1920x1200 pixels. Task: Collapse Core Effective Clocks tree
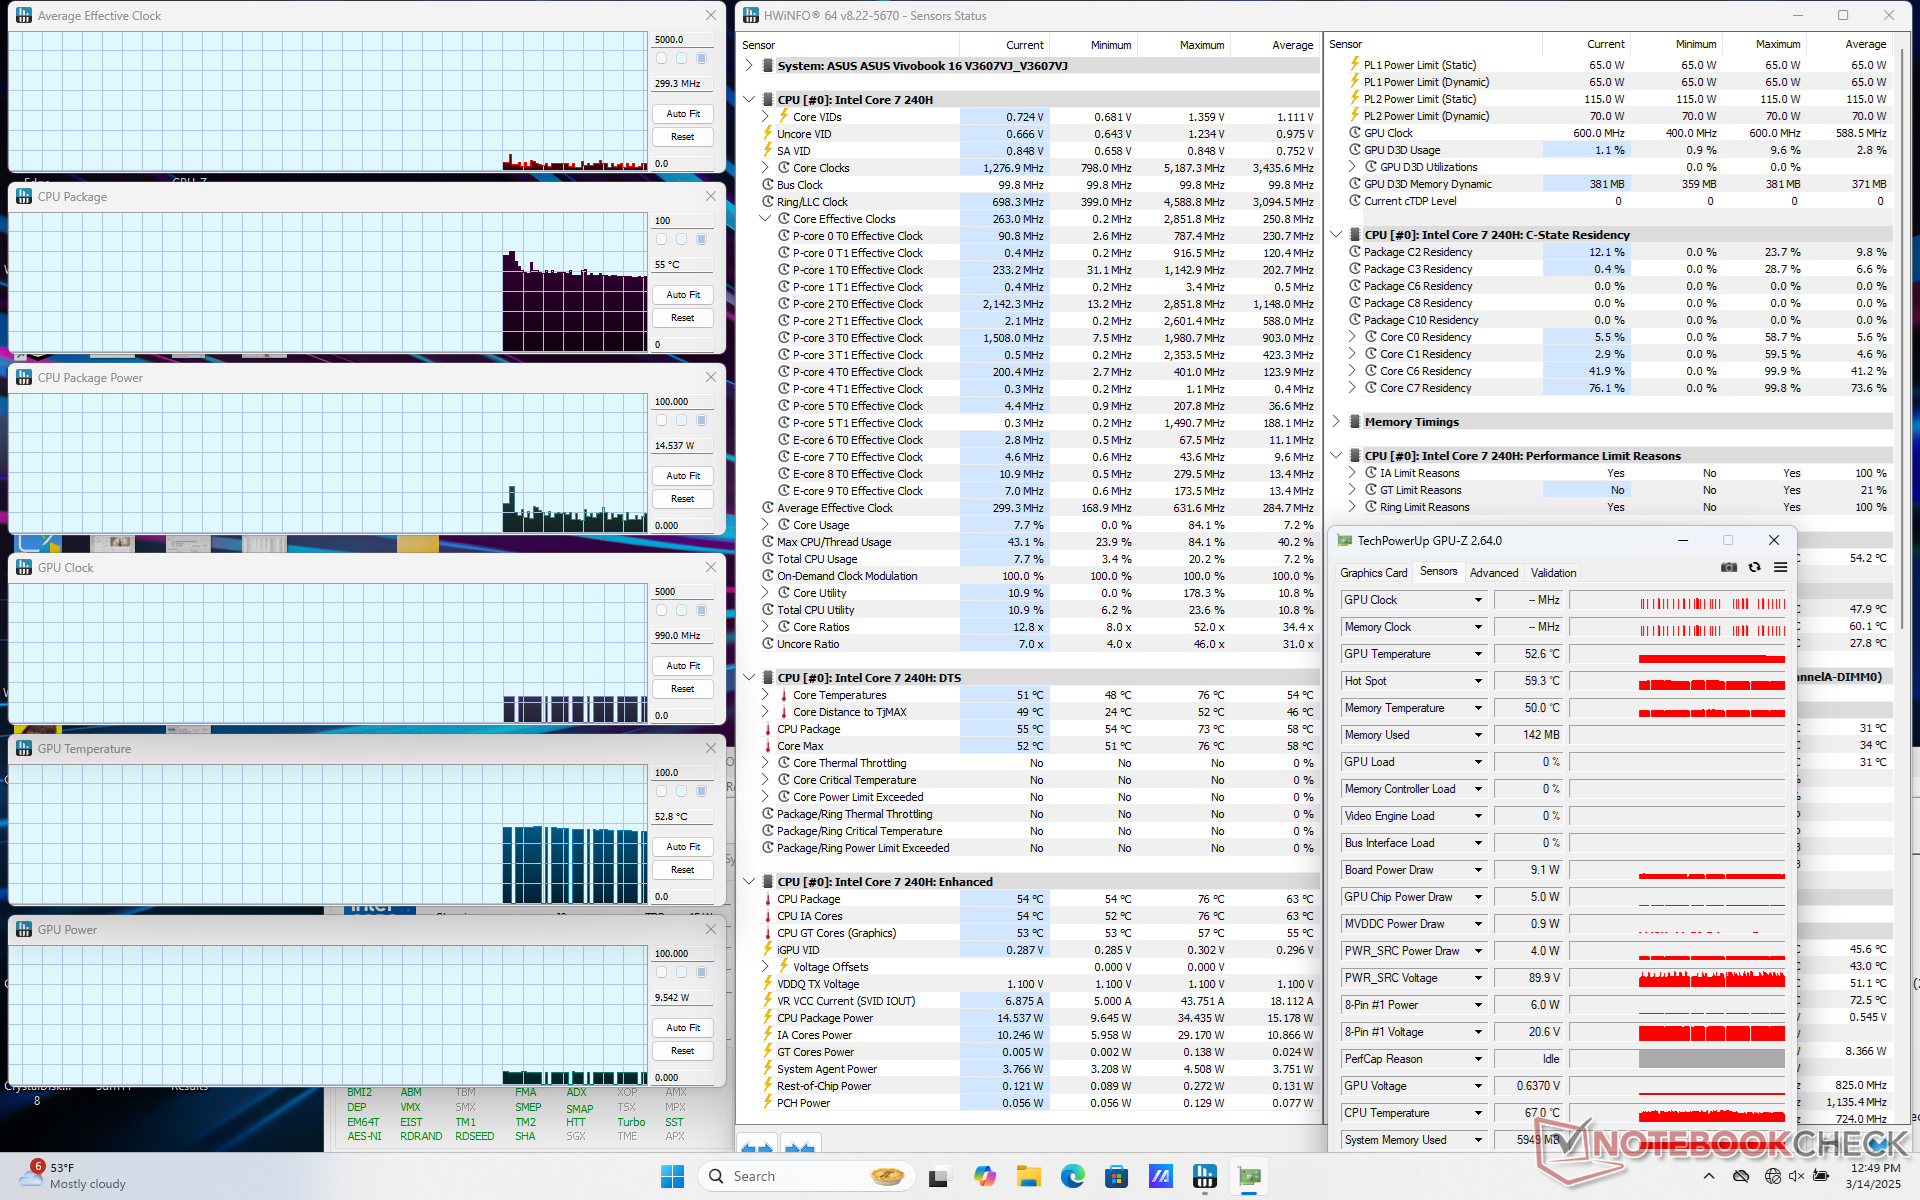point(765,219)
